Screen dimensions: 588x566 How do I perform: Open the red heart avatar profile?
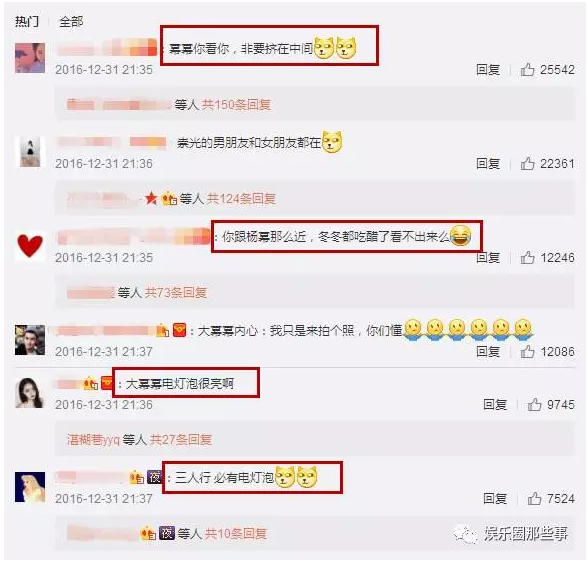(x=30, y=246)
